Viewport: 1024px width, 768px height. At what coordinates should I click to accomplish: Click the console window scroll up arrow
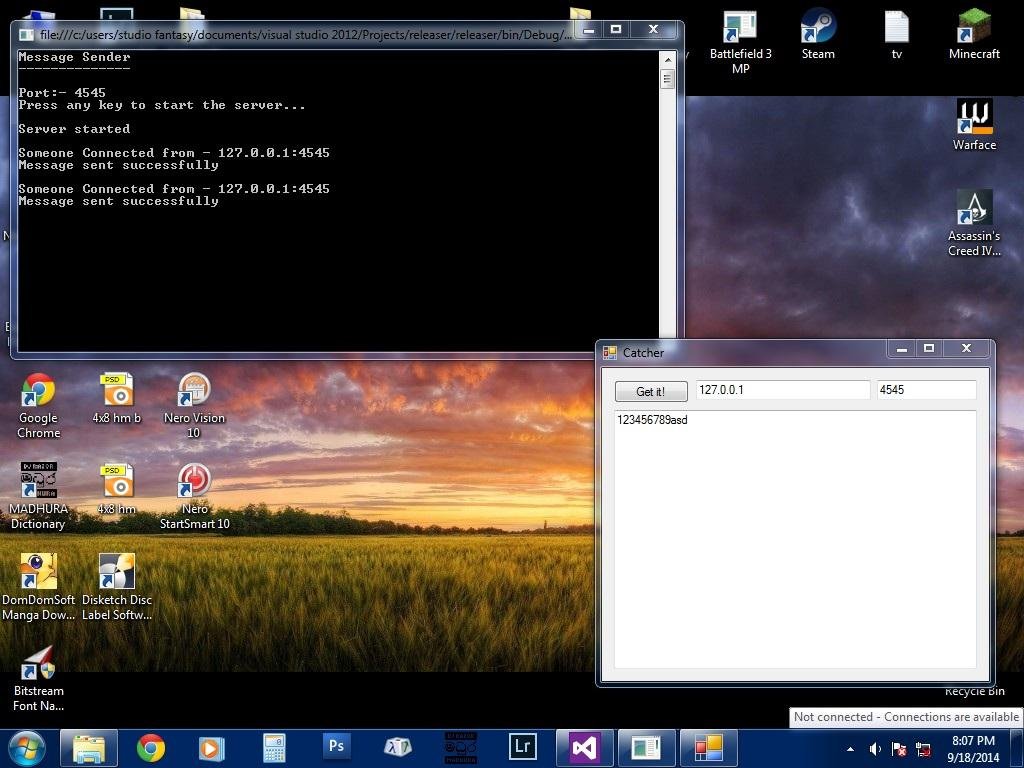[667, 59]
